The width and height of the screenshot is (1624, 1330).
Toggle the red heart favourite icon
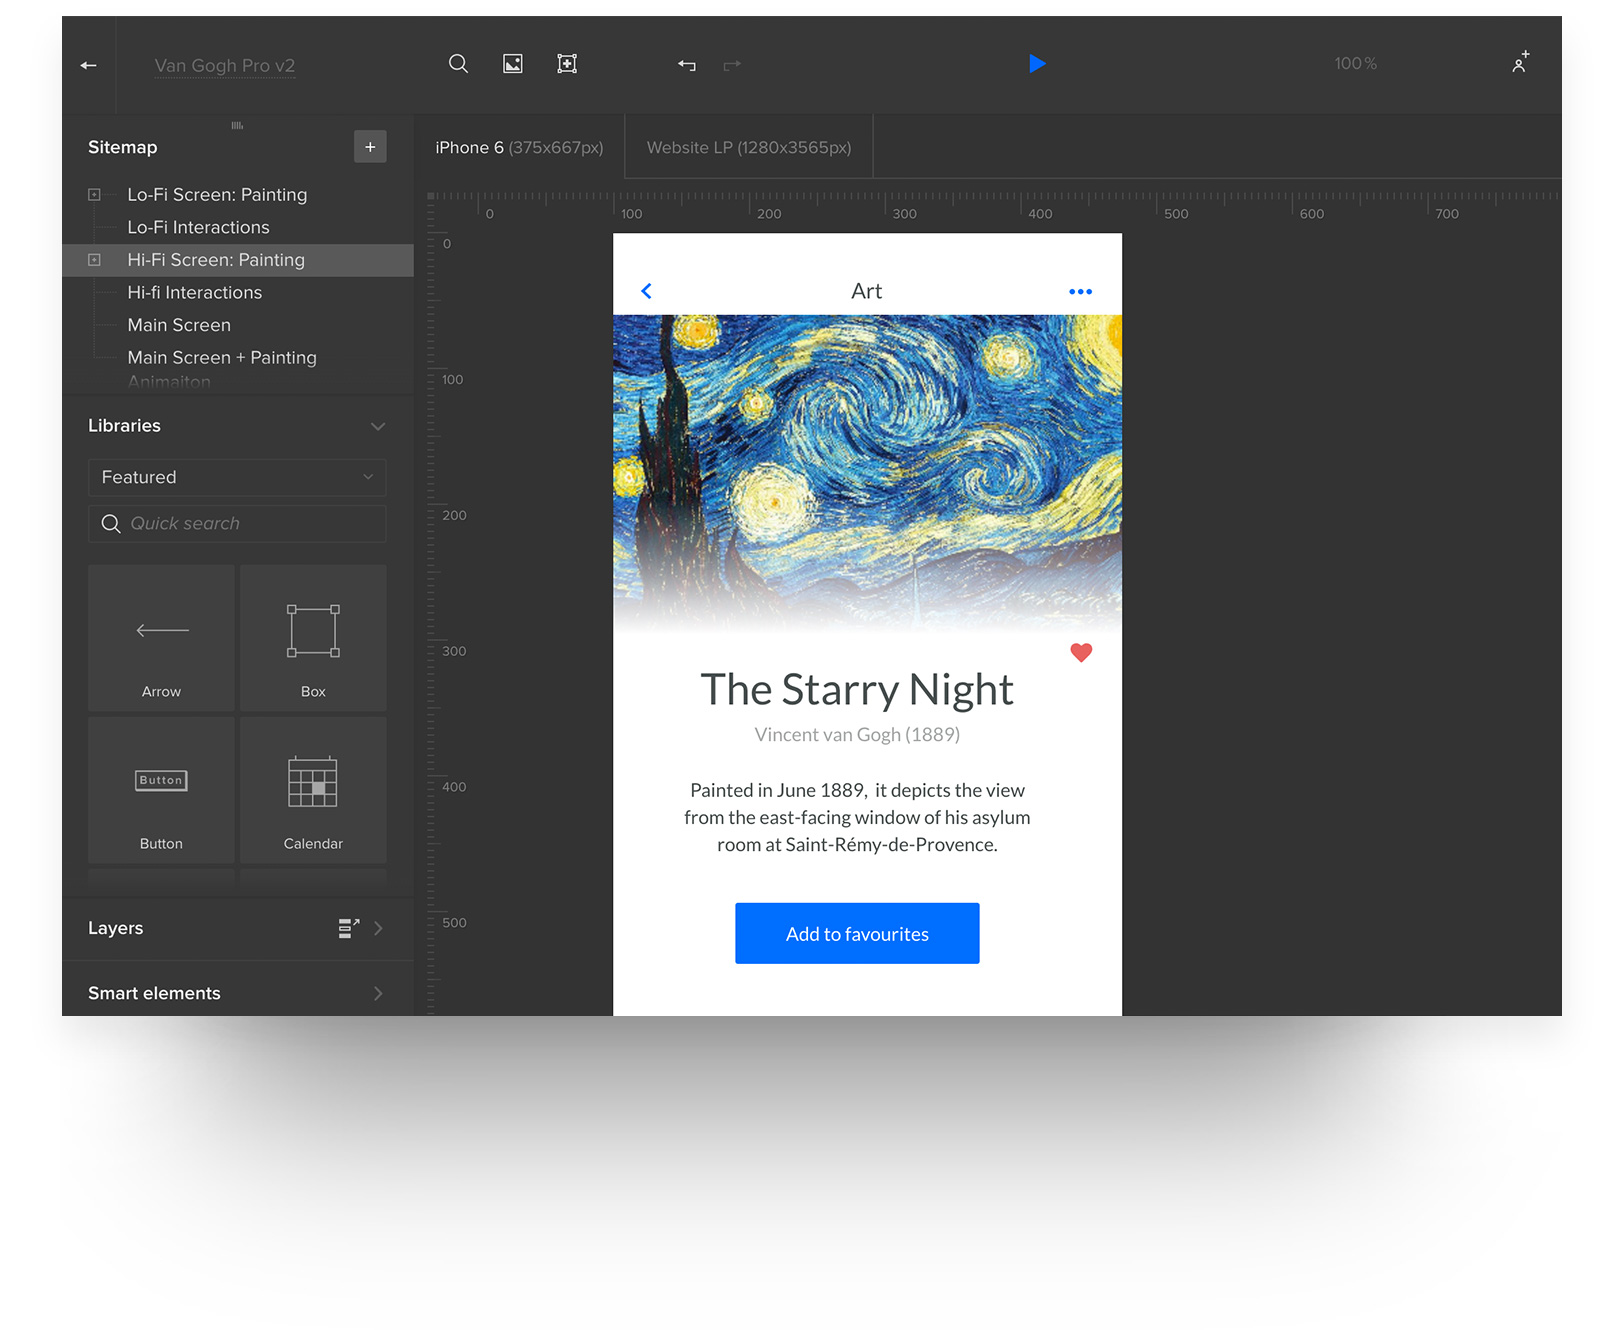click(x=1081, y=652)
